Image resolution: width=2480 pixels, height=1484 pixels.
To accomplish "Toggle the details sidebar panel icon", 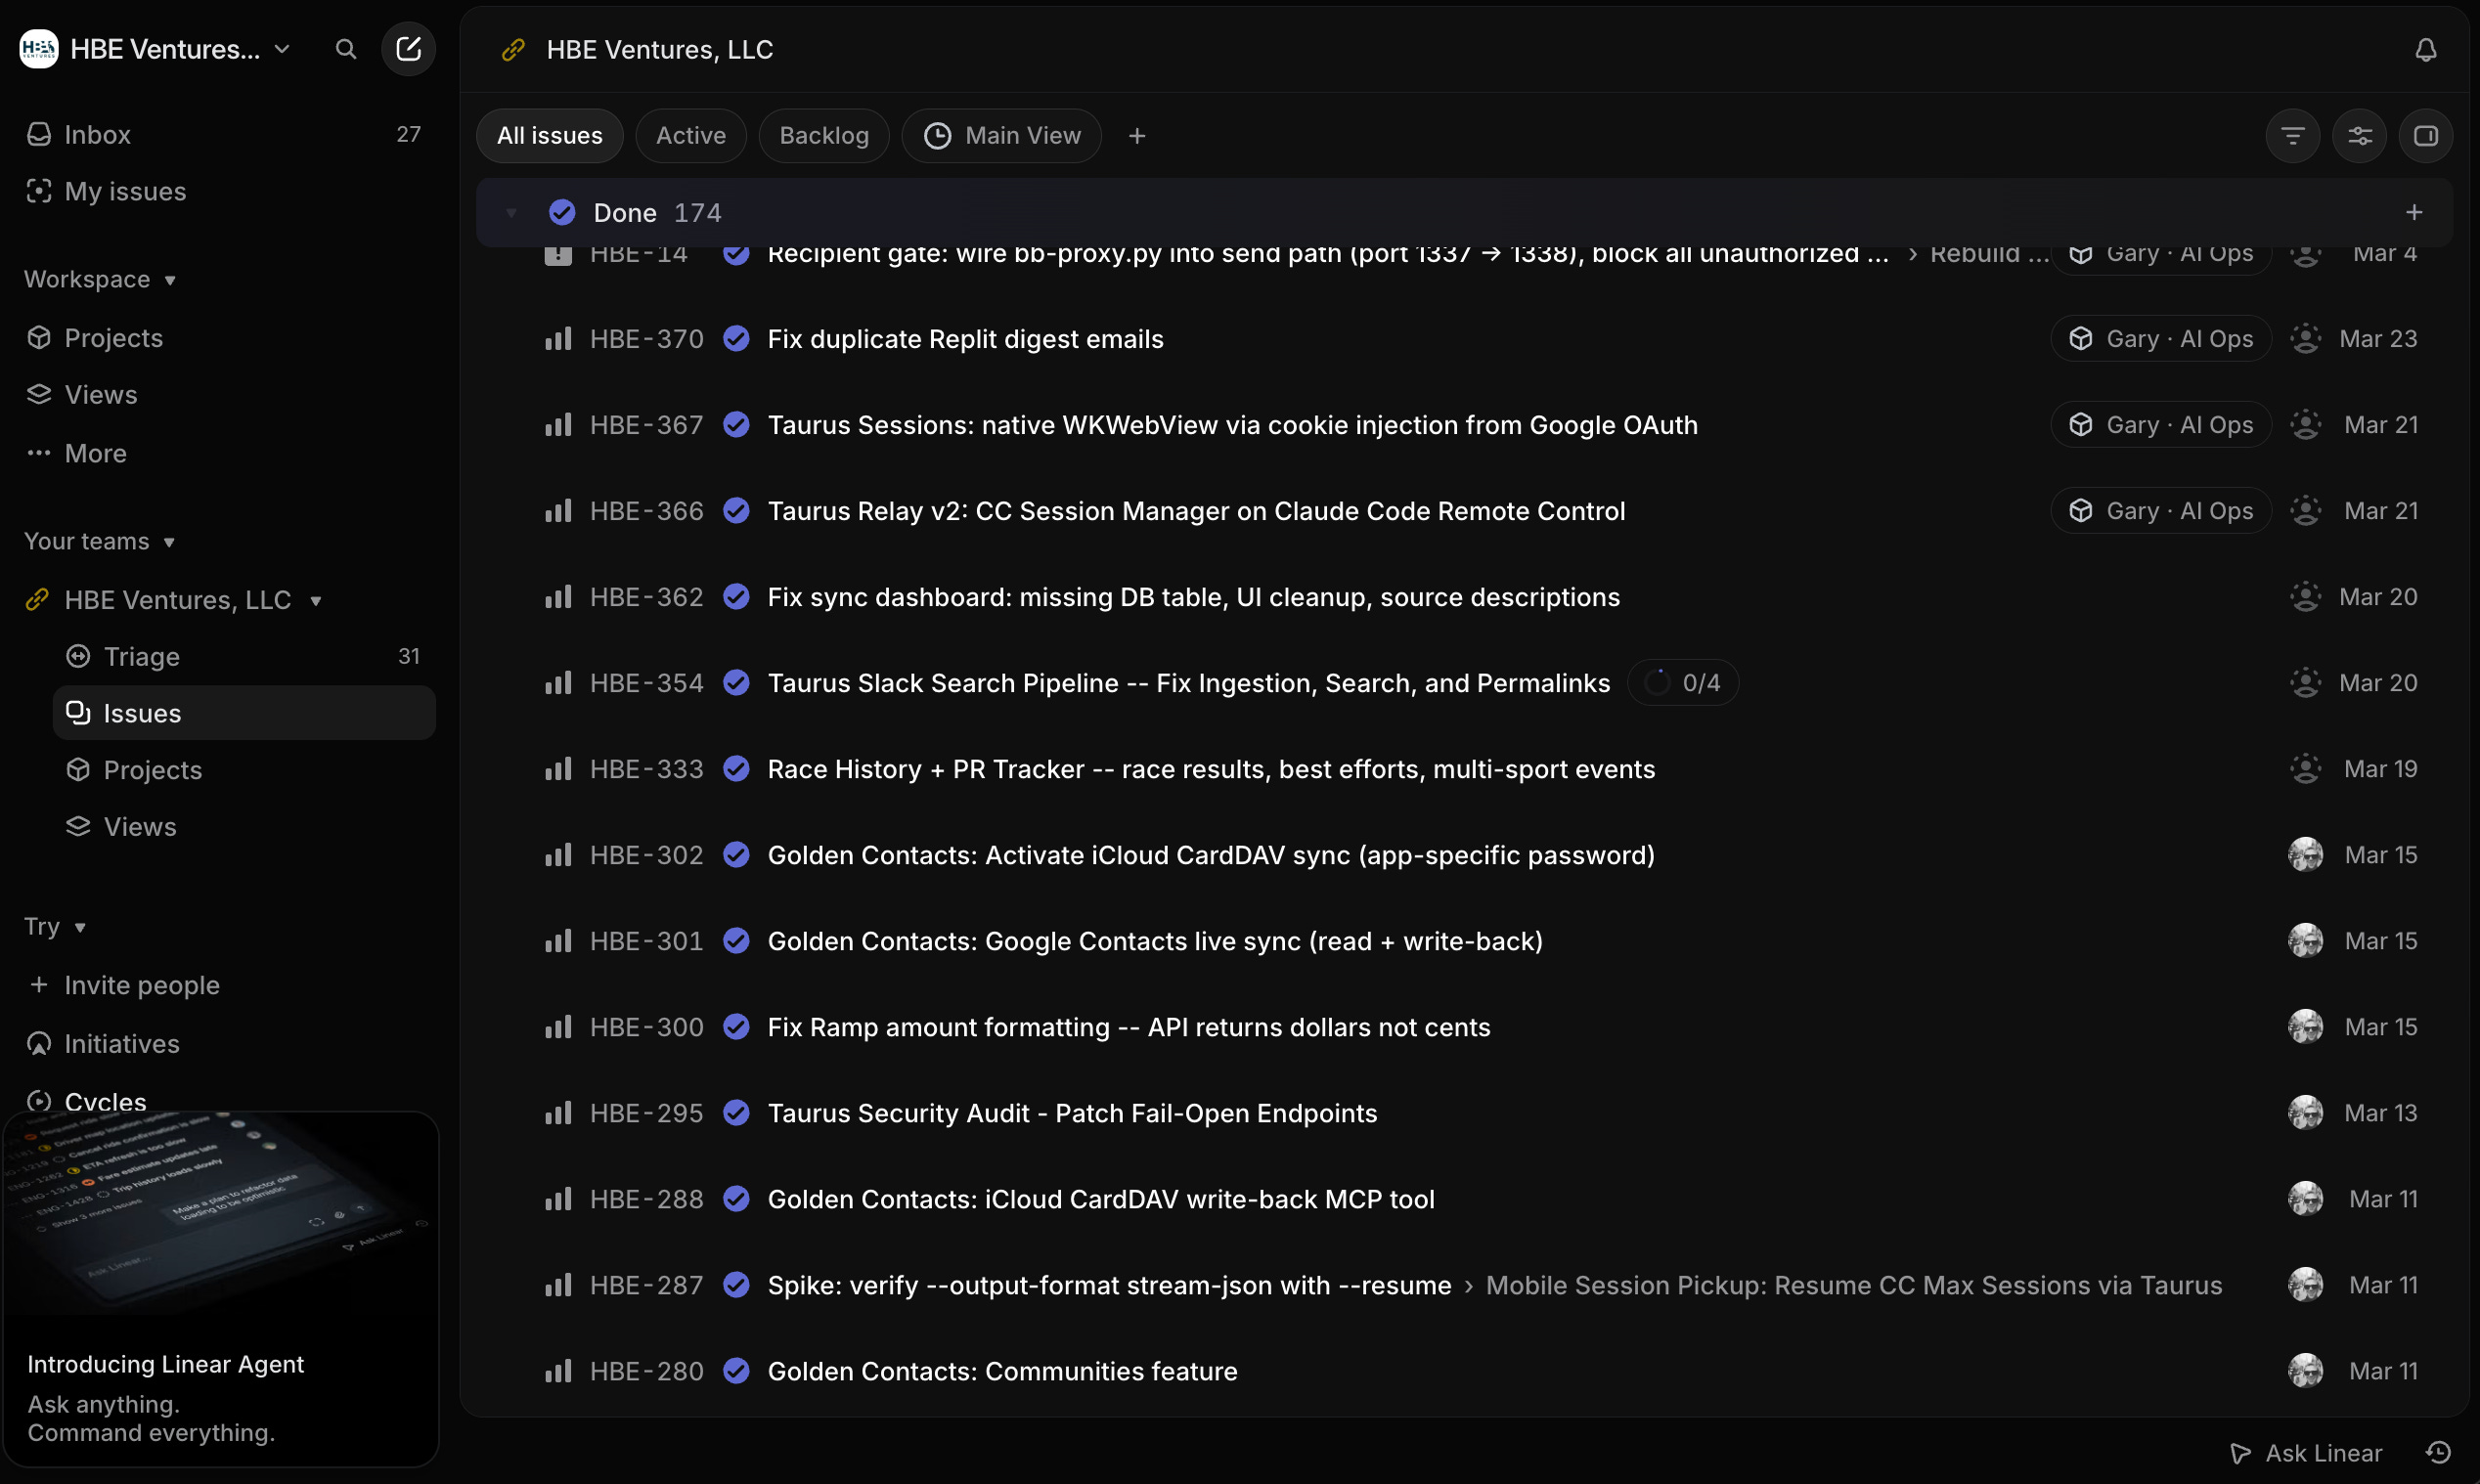I will (x=2425, y=136).
